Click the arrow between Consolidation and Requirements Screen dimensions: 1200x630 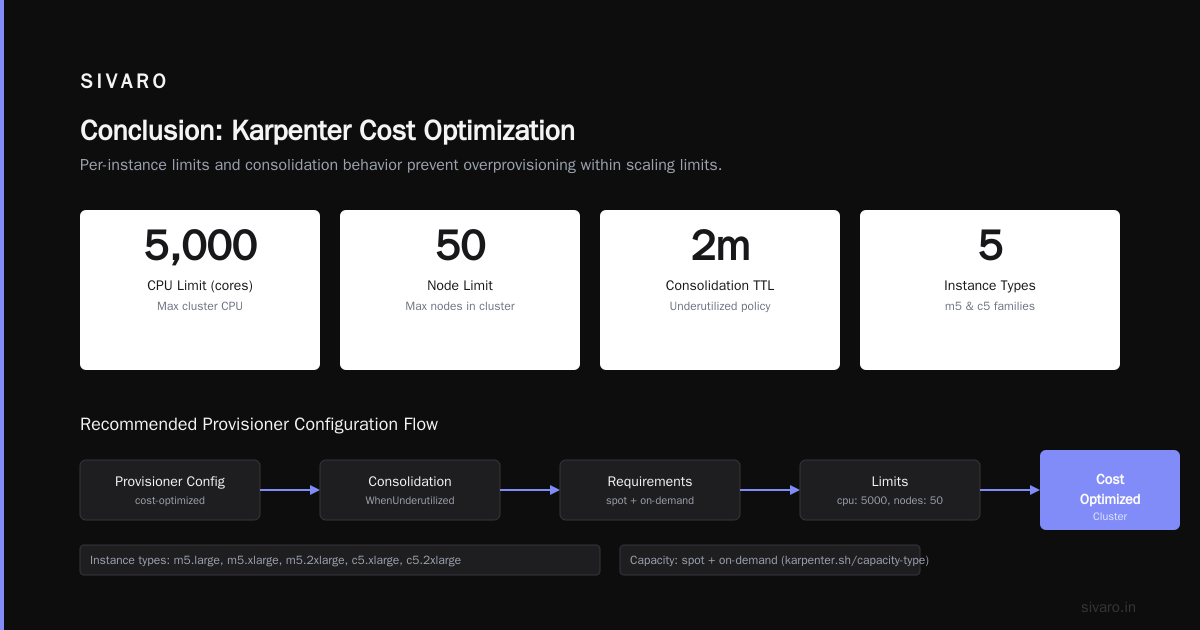point(530,490)
